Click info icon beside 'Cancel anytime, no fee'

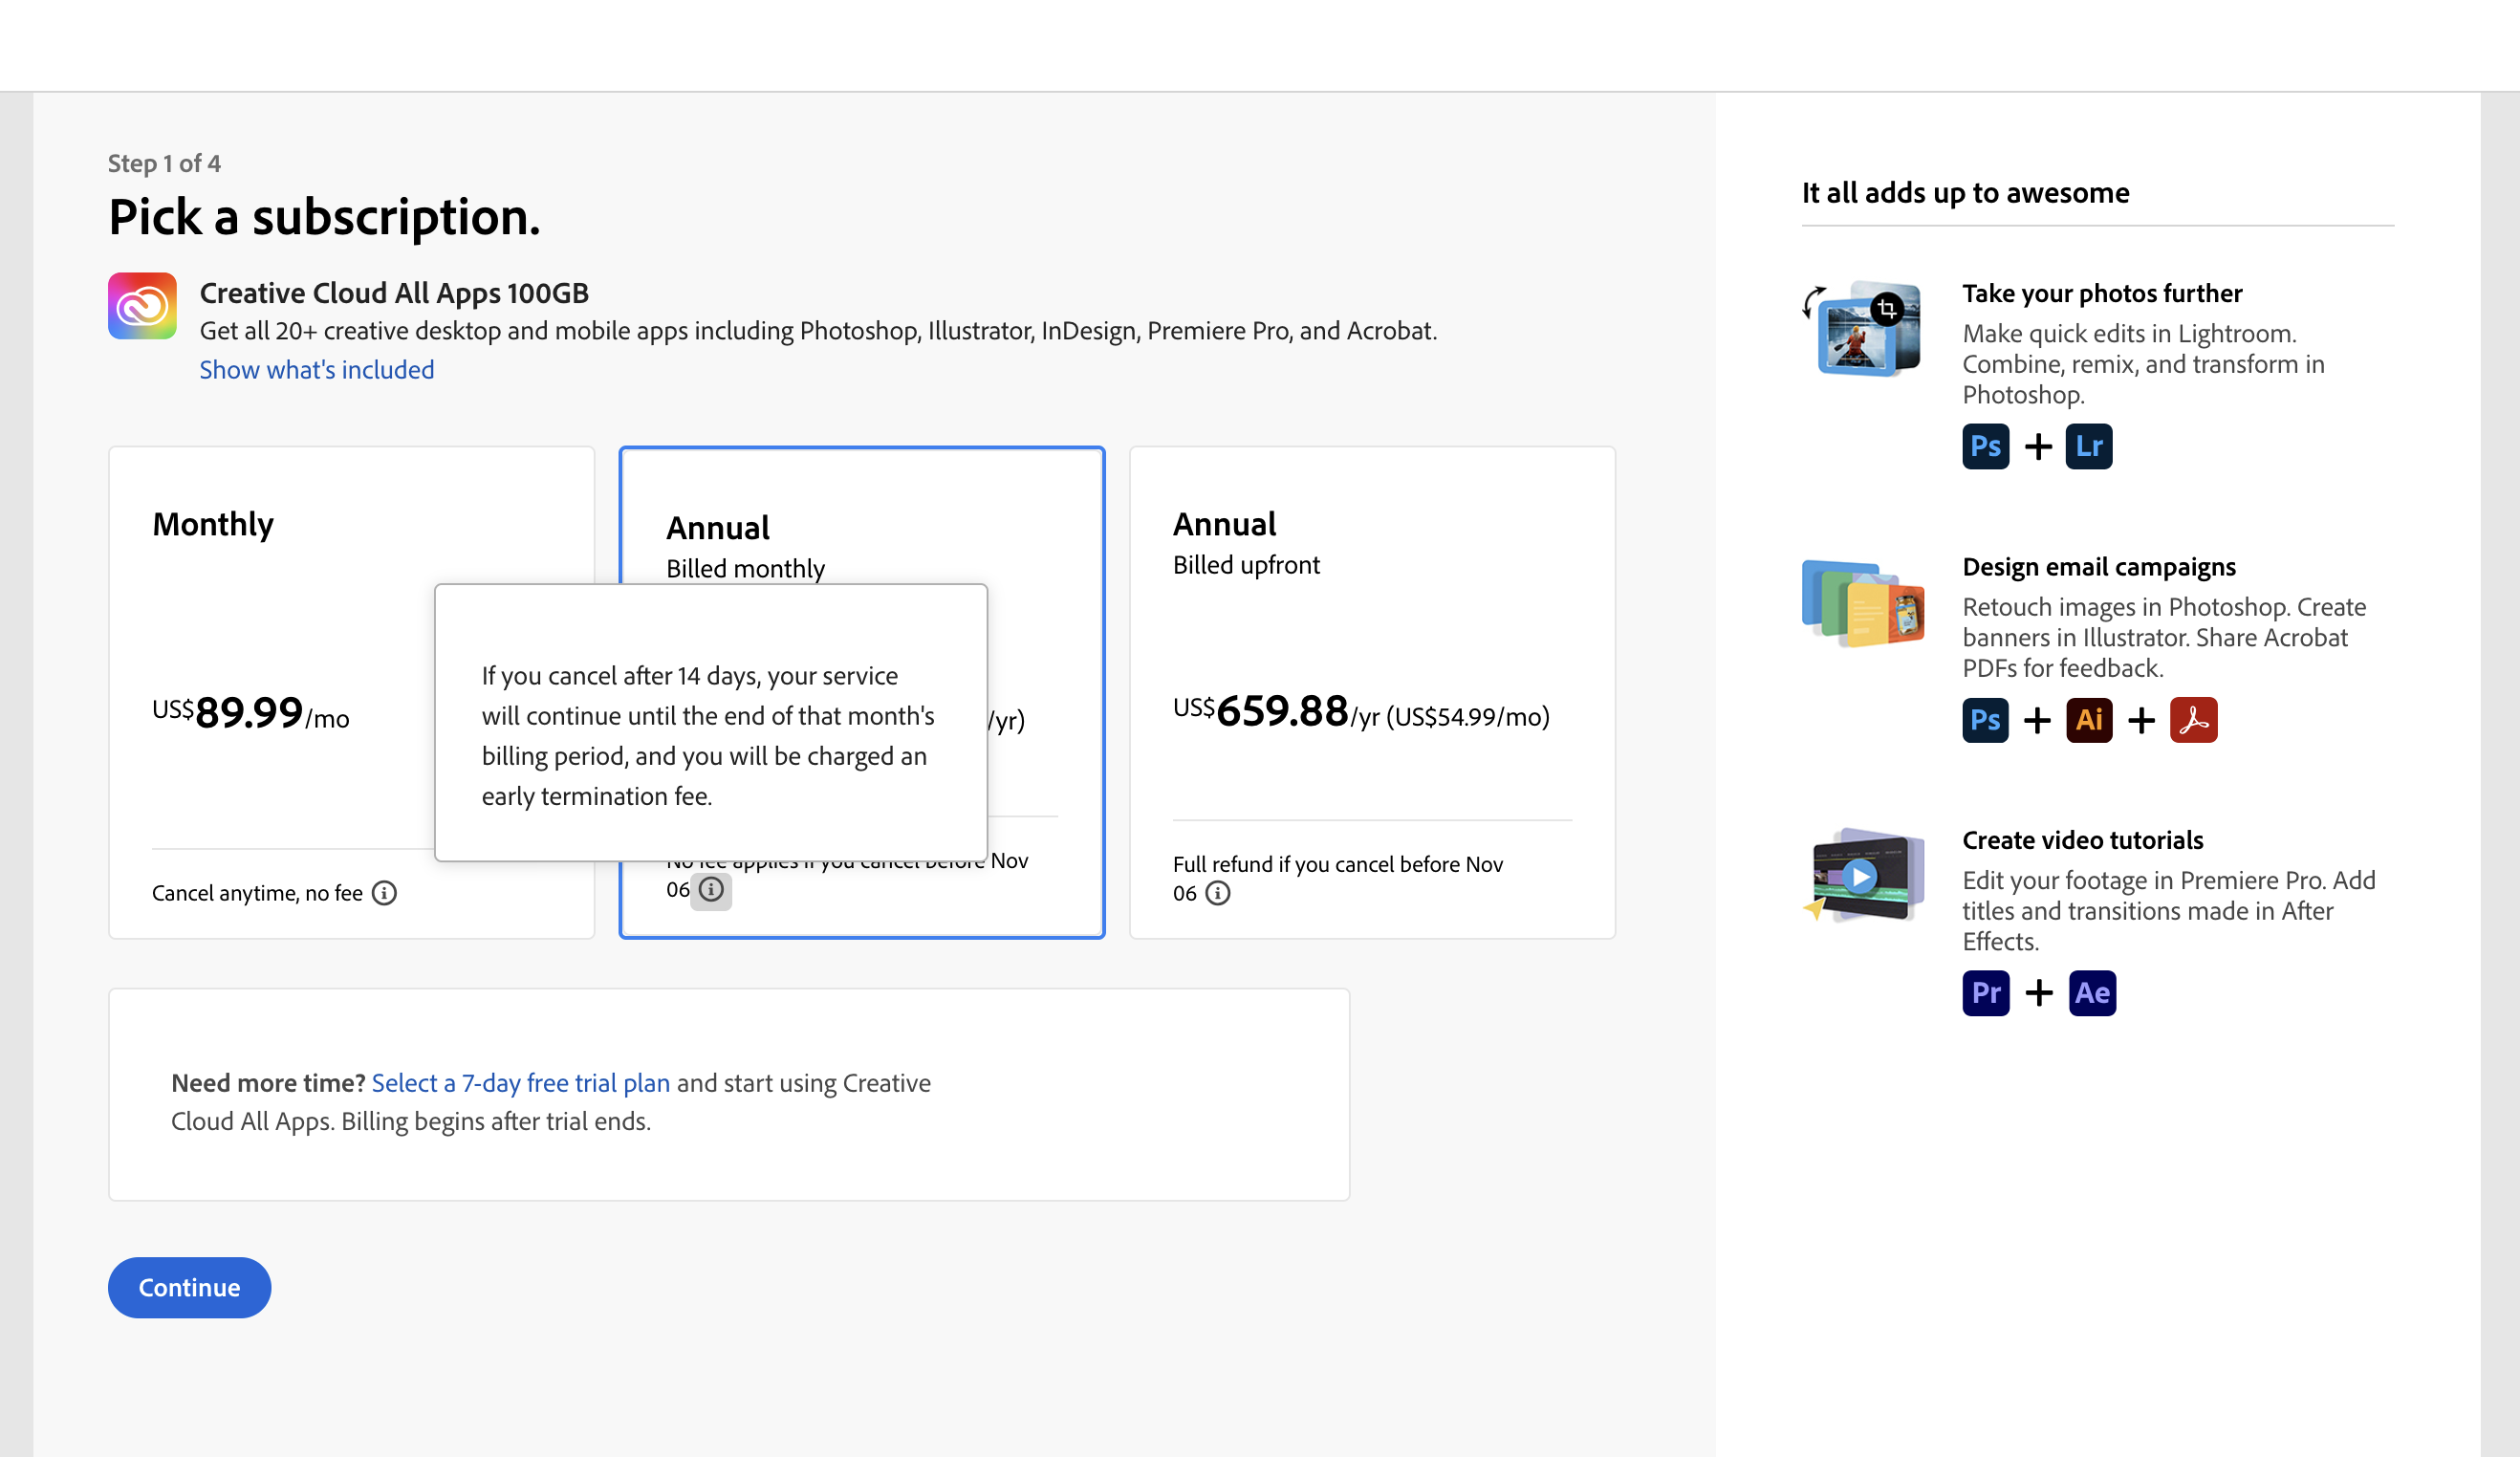(x=384, y=893)
